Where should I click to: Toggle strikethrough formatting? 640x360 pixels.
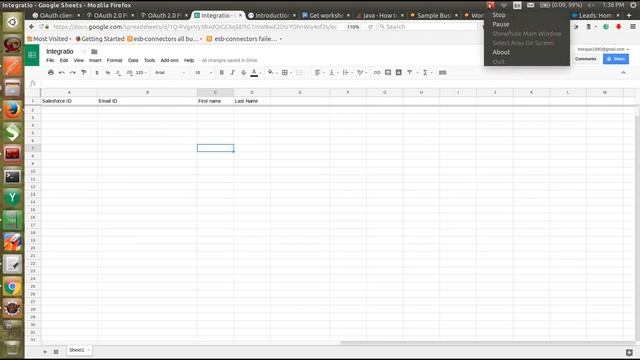coord(243,72)
